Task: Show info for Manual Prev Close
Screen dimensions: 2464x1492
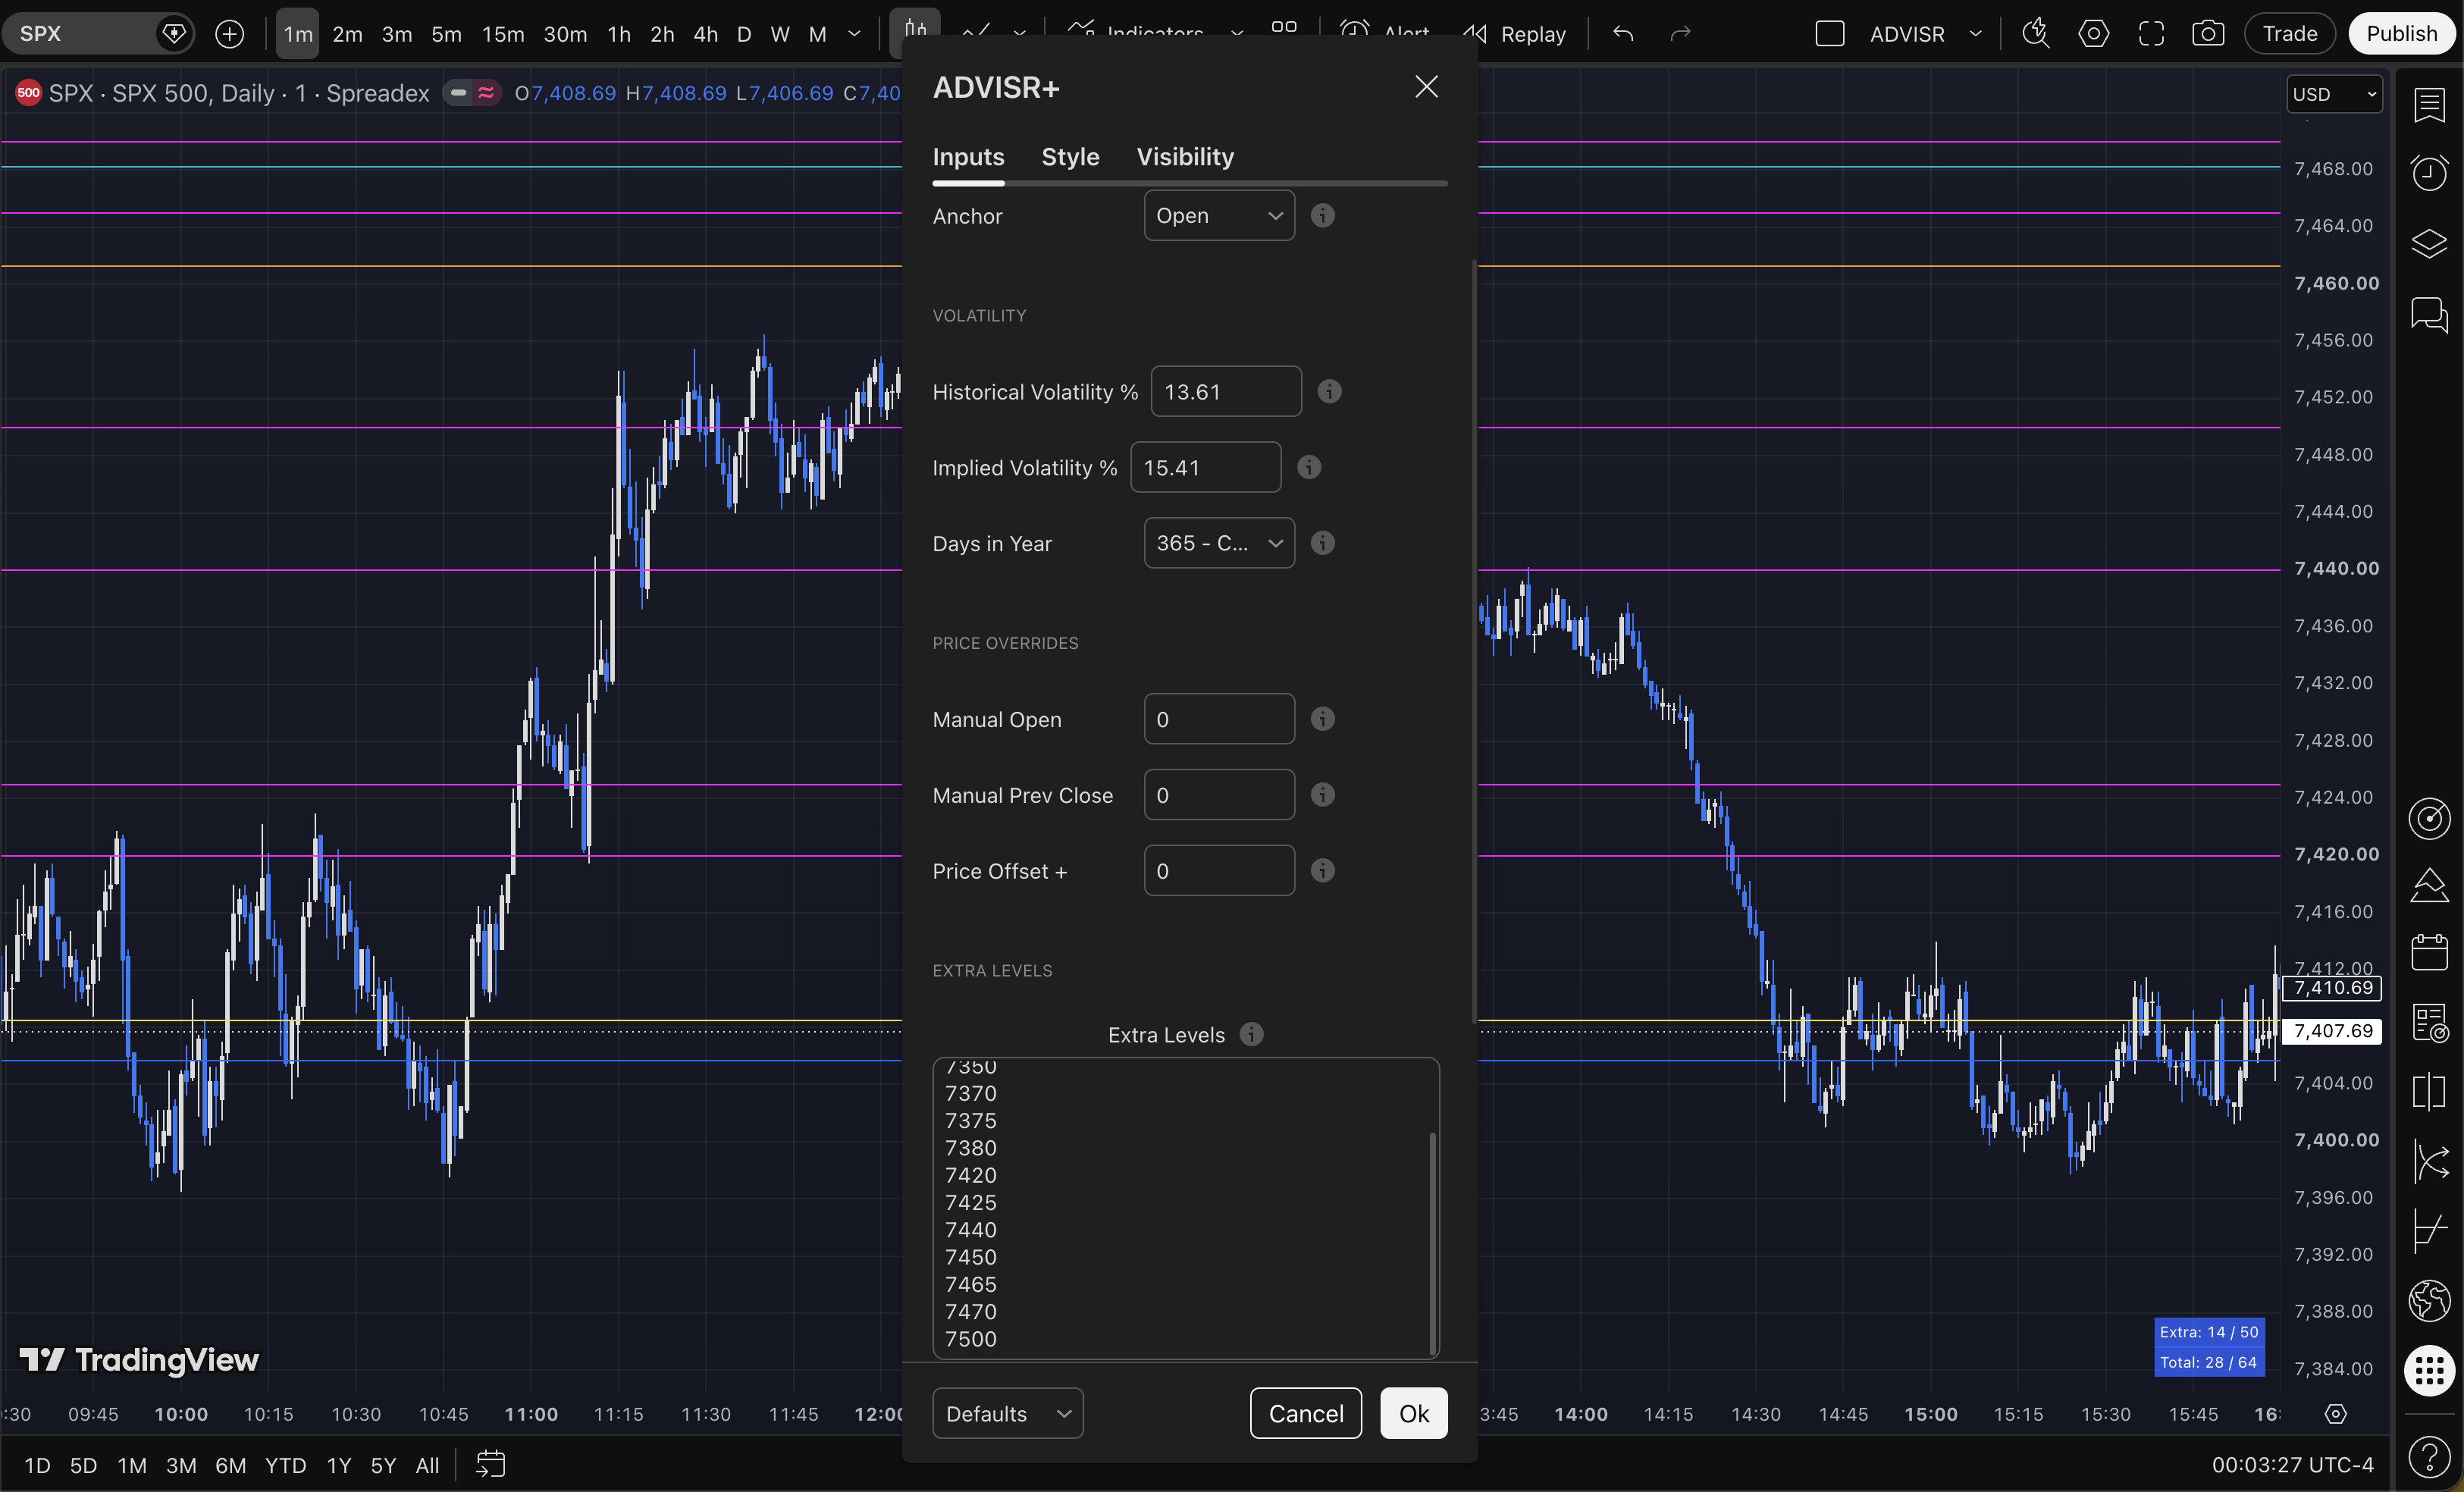Action: coord(1322,795)
